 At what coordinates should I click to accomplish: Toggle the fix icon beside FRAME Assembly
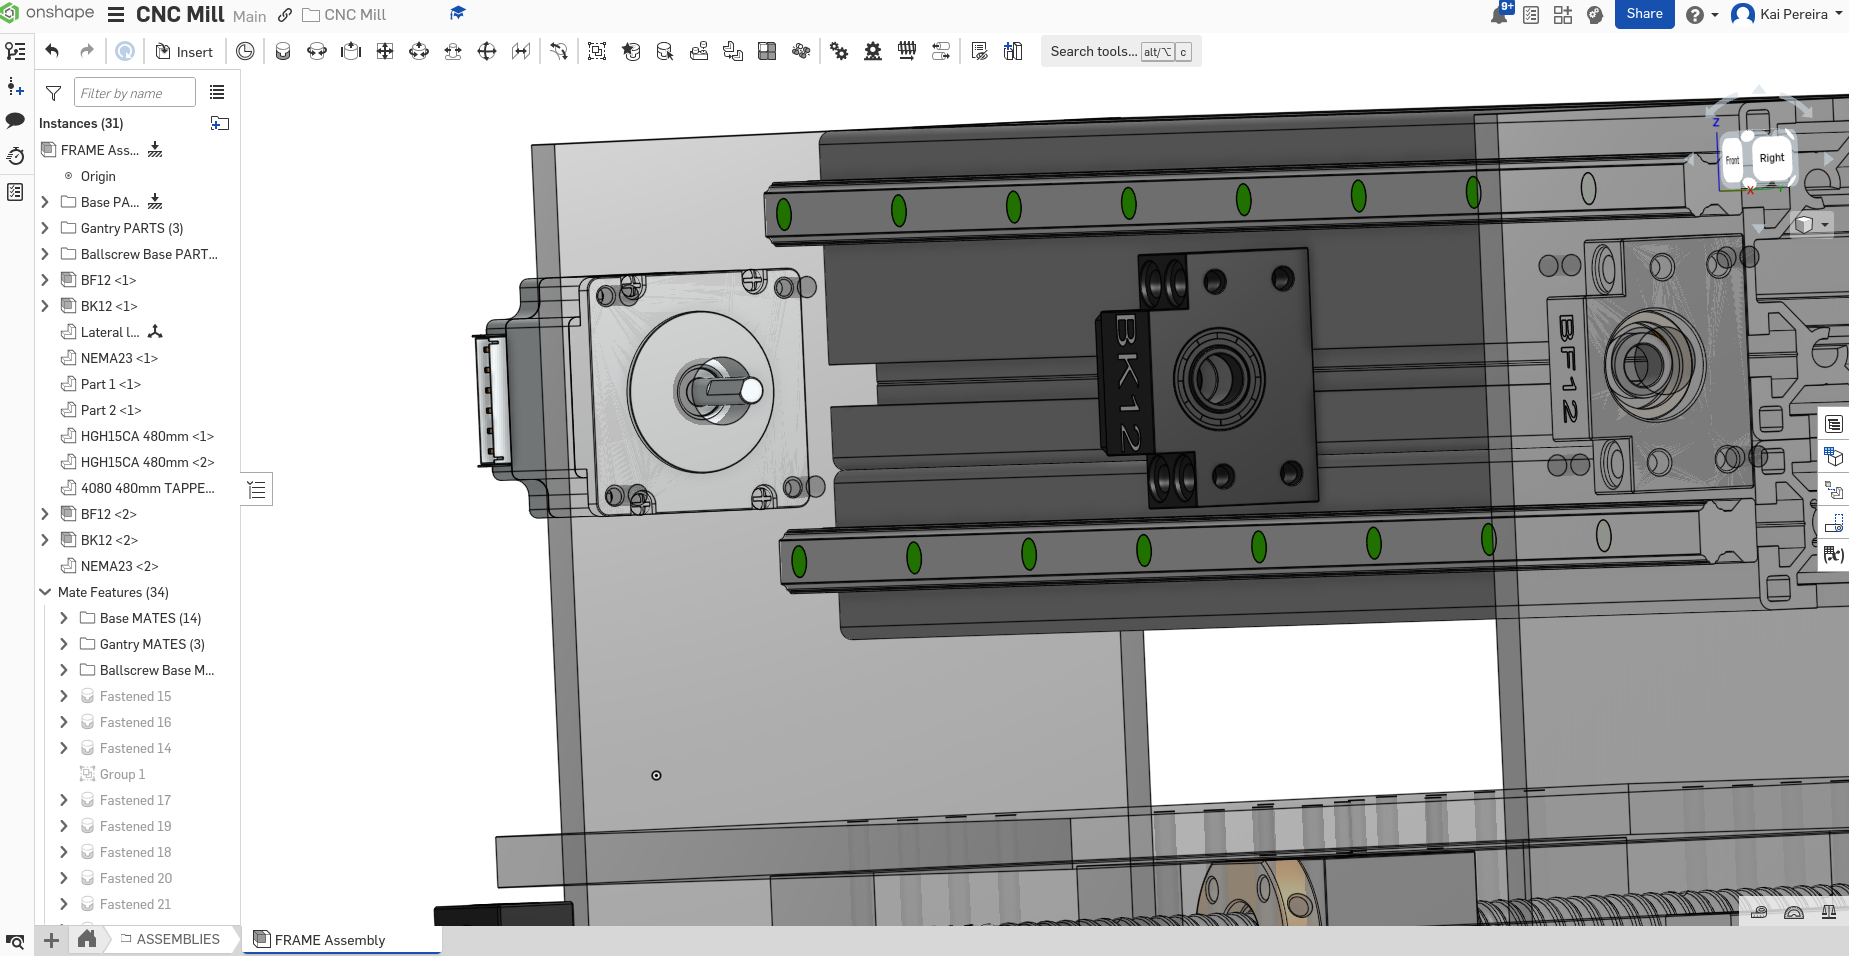click(x=155, y=150)
